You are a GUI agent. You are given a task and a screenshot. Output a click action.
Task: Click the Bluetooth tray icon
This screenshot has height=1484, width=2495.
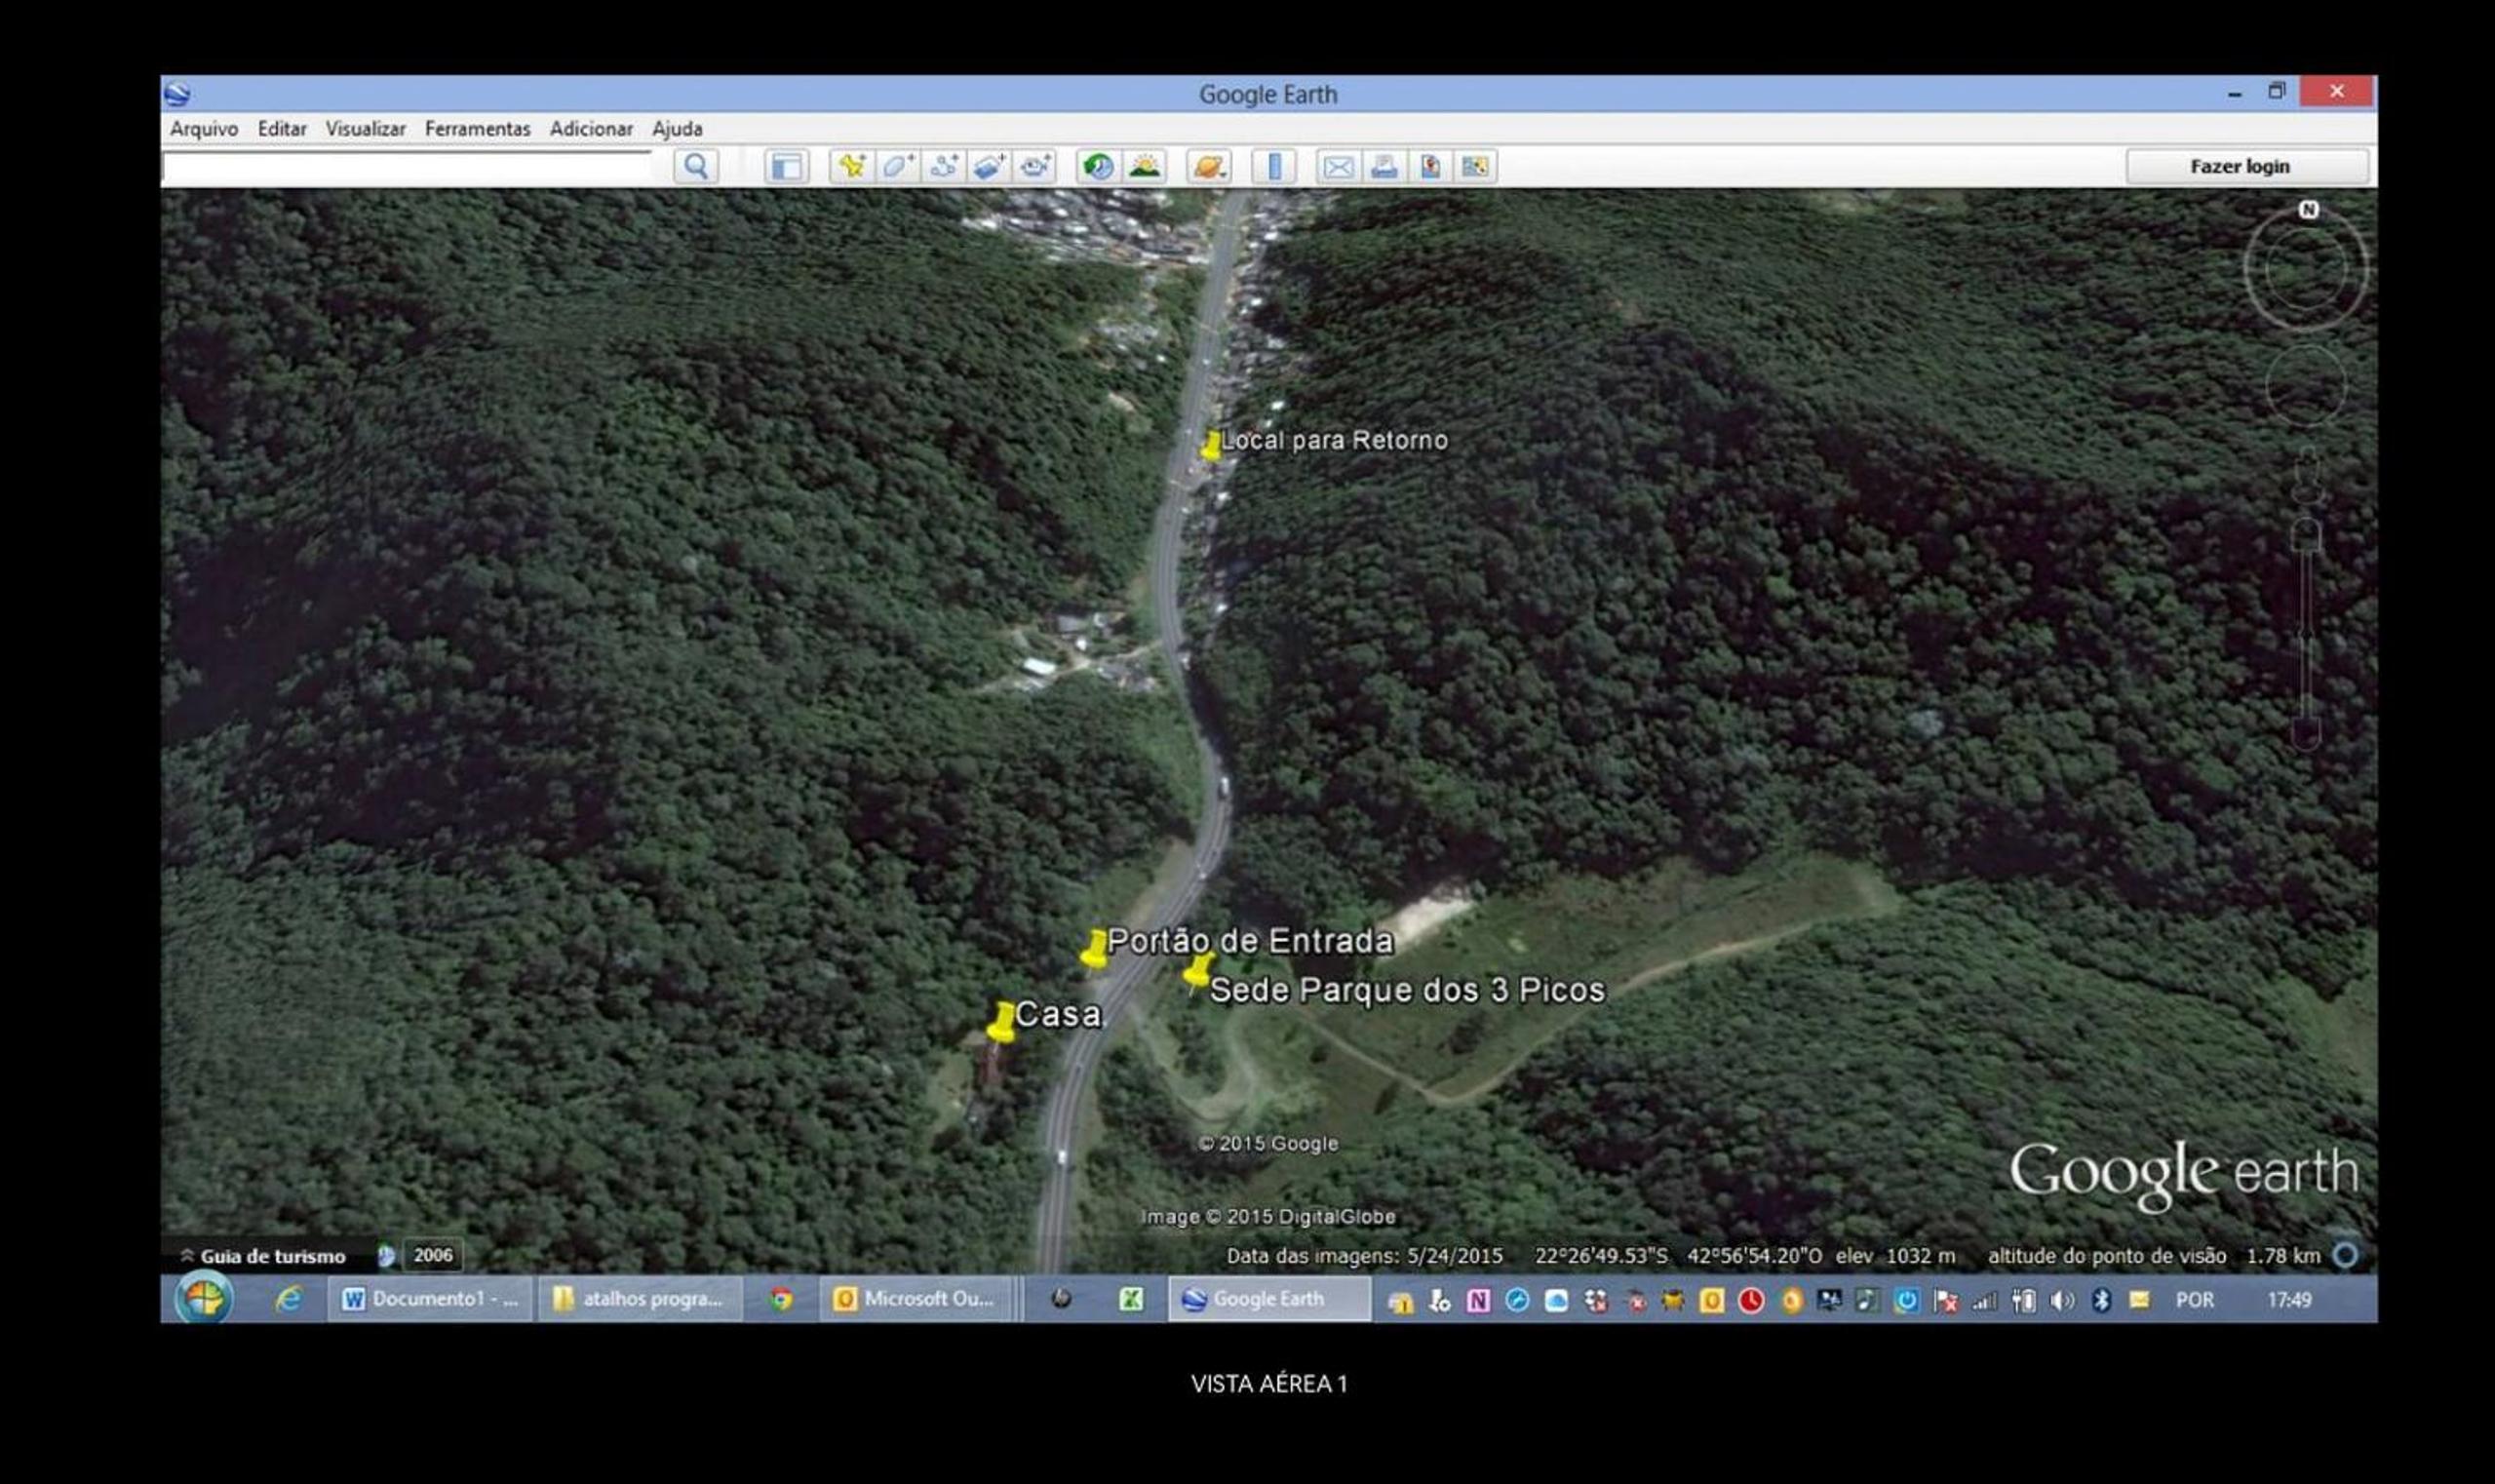(x=2101, y=1300)
